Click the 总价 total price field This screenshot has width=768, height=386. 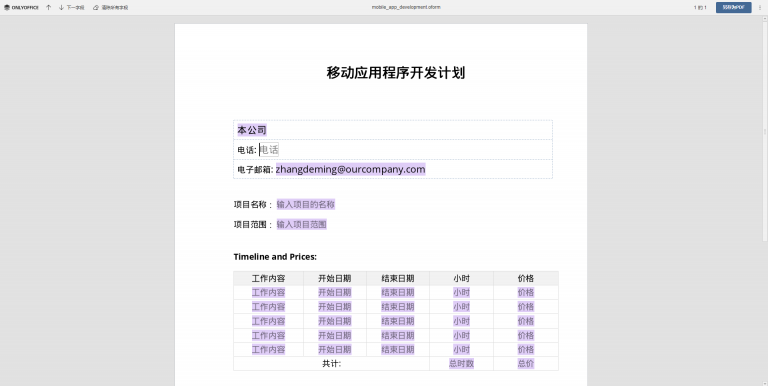526,363
